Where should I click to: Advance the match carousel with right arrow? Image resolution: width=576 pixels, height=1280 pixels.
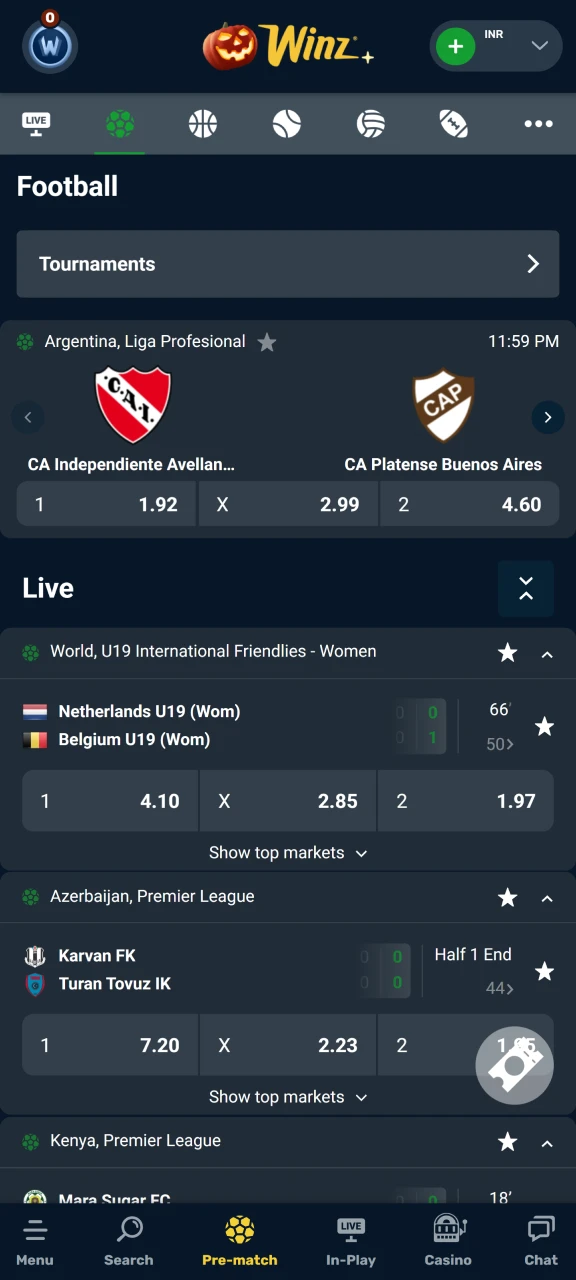click(547, 417)
